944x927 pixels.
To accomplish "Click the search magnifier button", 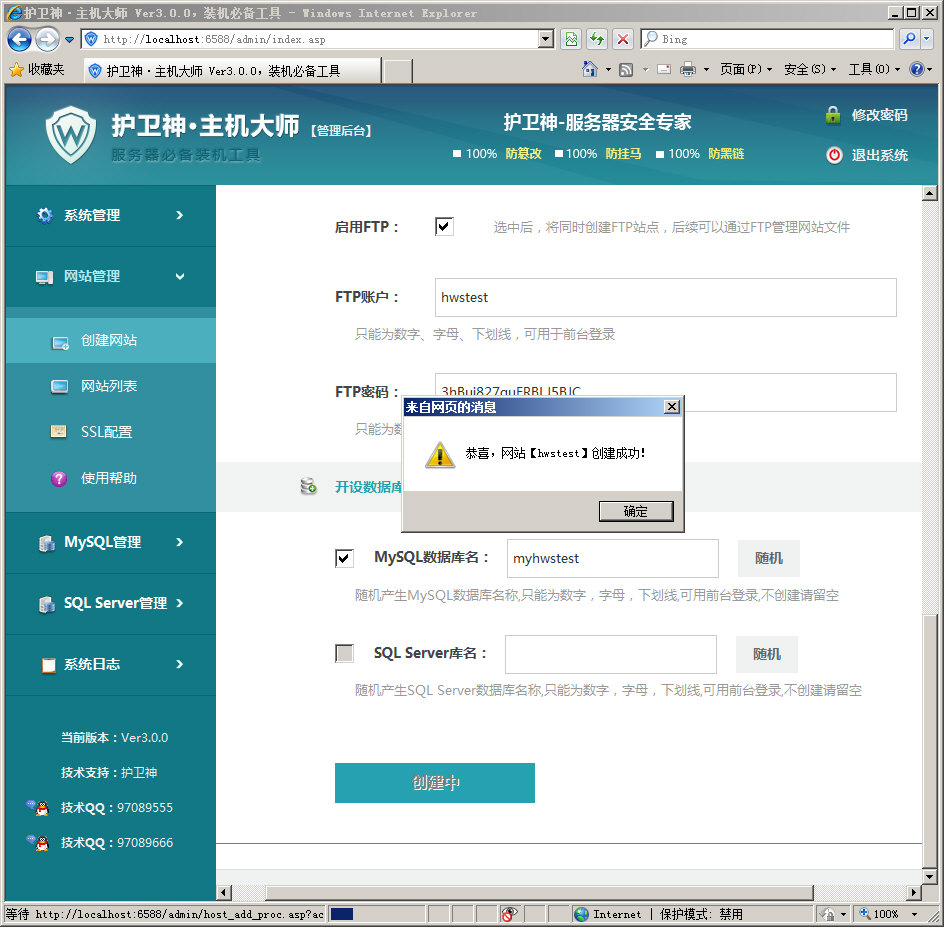I will click(x=909, y=39).
